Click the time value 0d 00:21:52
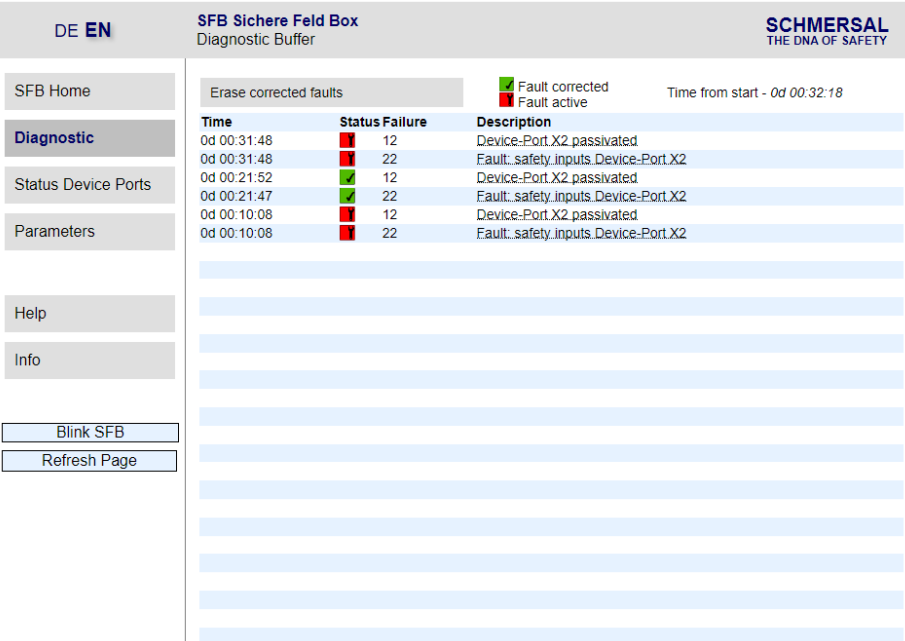The height and width of the screenshot is (641, 905). pos(236,177)
